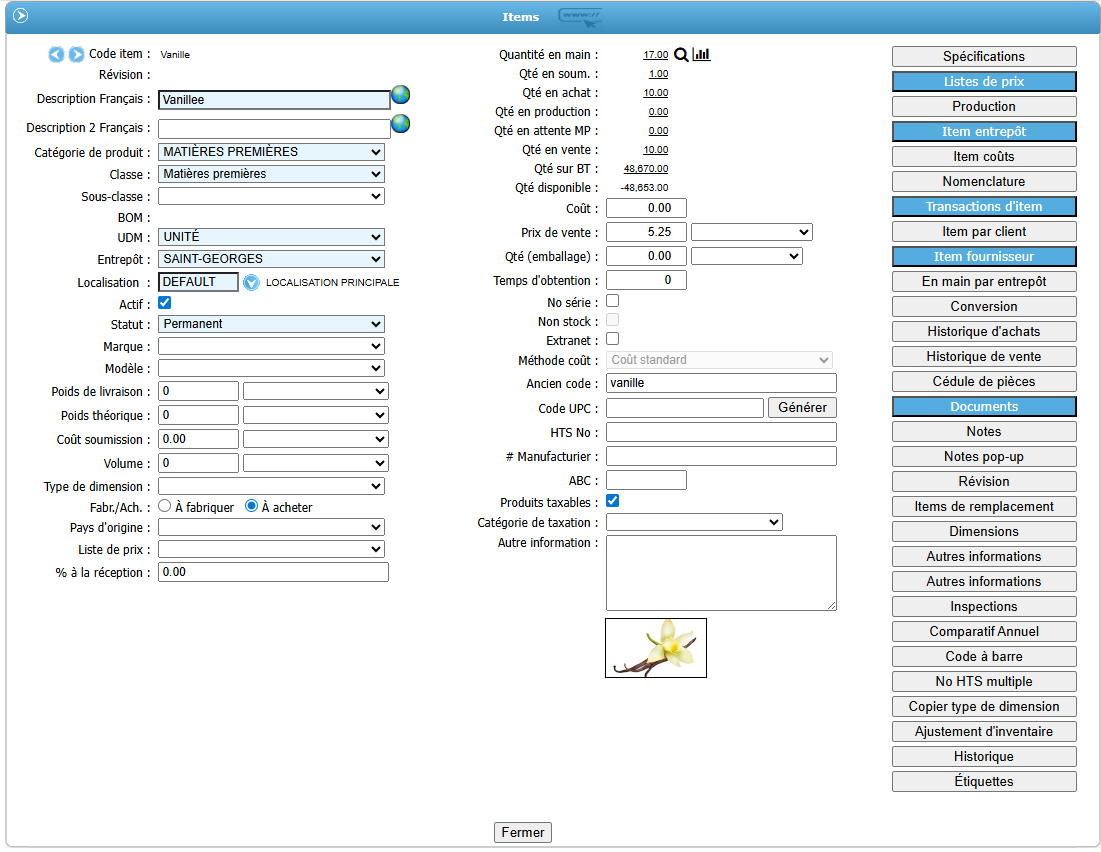
Task: Expand the Statut dropdown
Action: (x=271, y=324)
